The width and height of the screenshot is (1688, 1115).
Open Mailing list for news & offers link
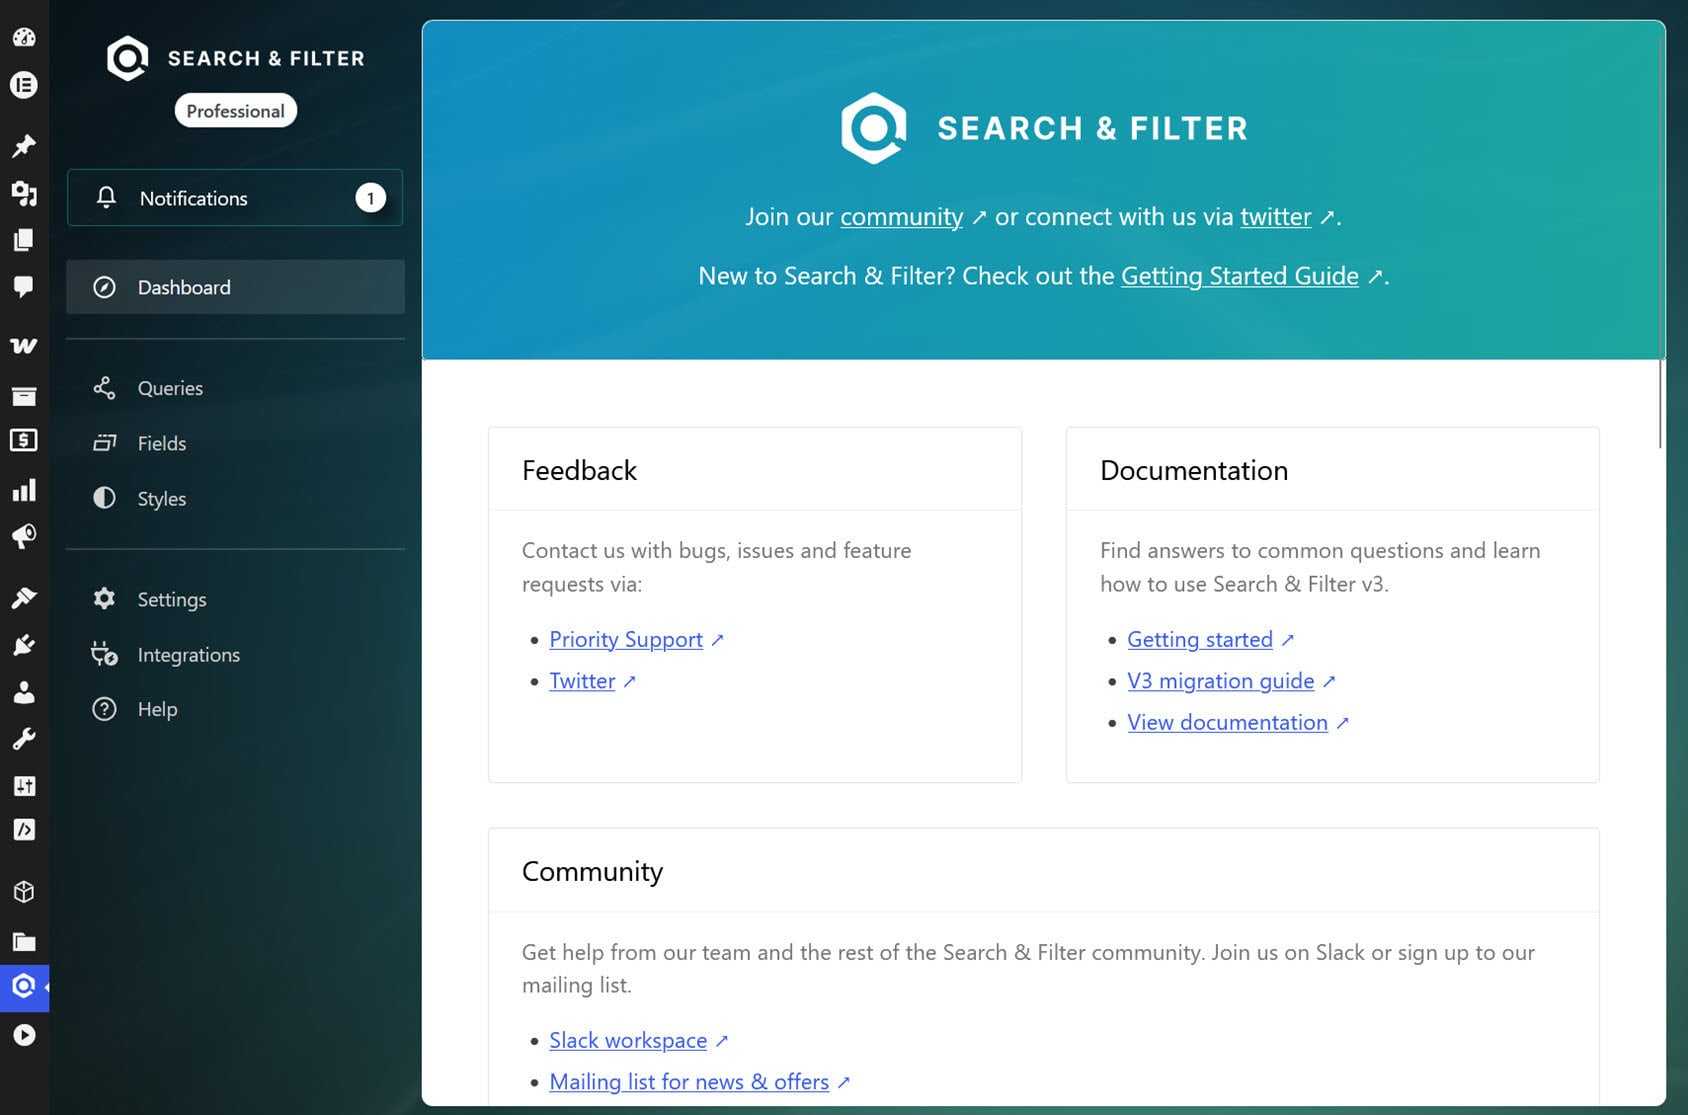689,1082
